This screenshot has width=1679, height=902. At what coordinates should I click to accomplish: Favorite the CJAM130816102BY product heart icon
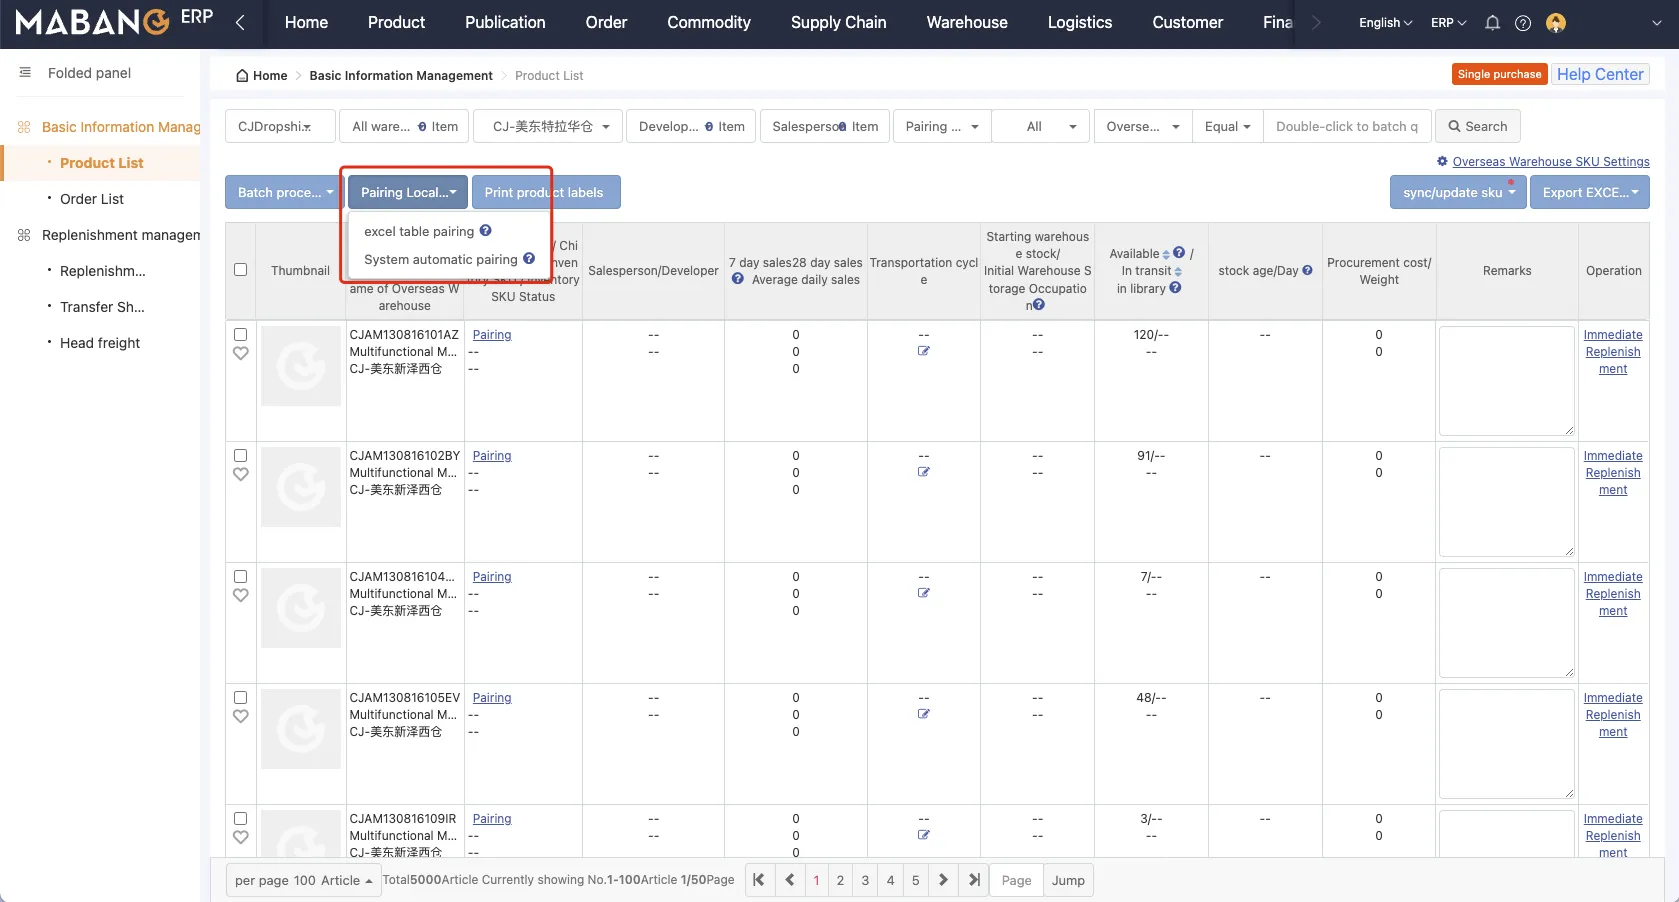click(x=241, y=474)
